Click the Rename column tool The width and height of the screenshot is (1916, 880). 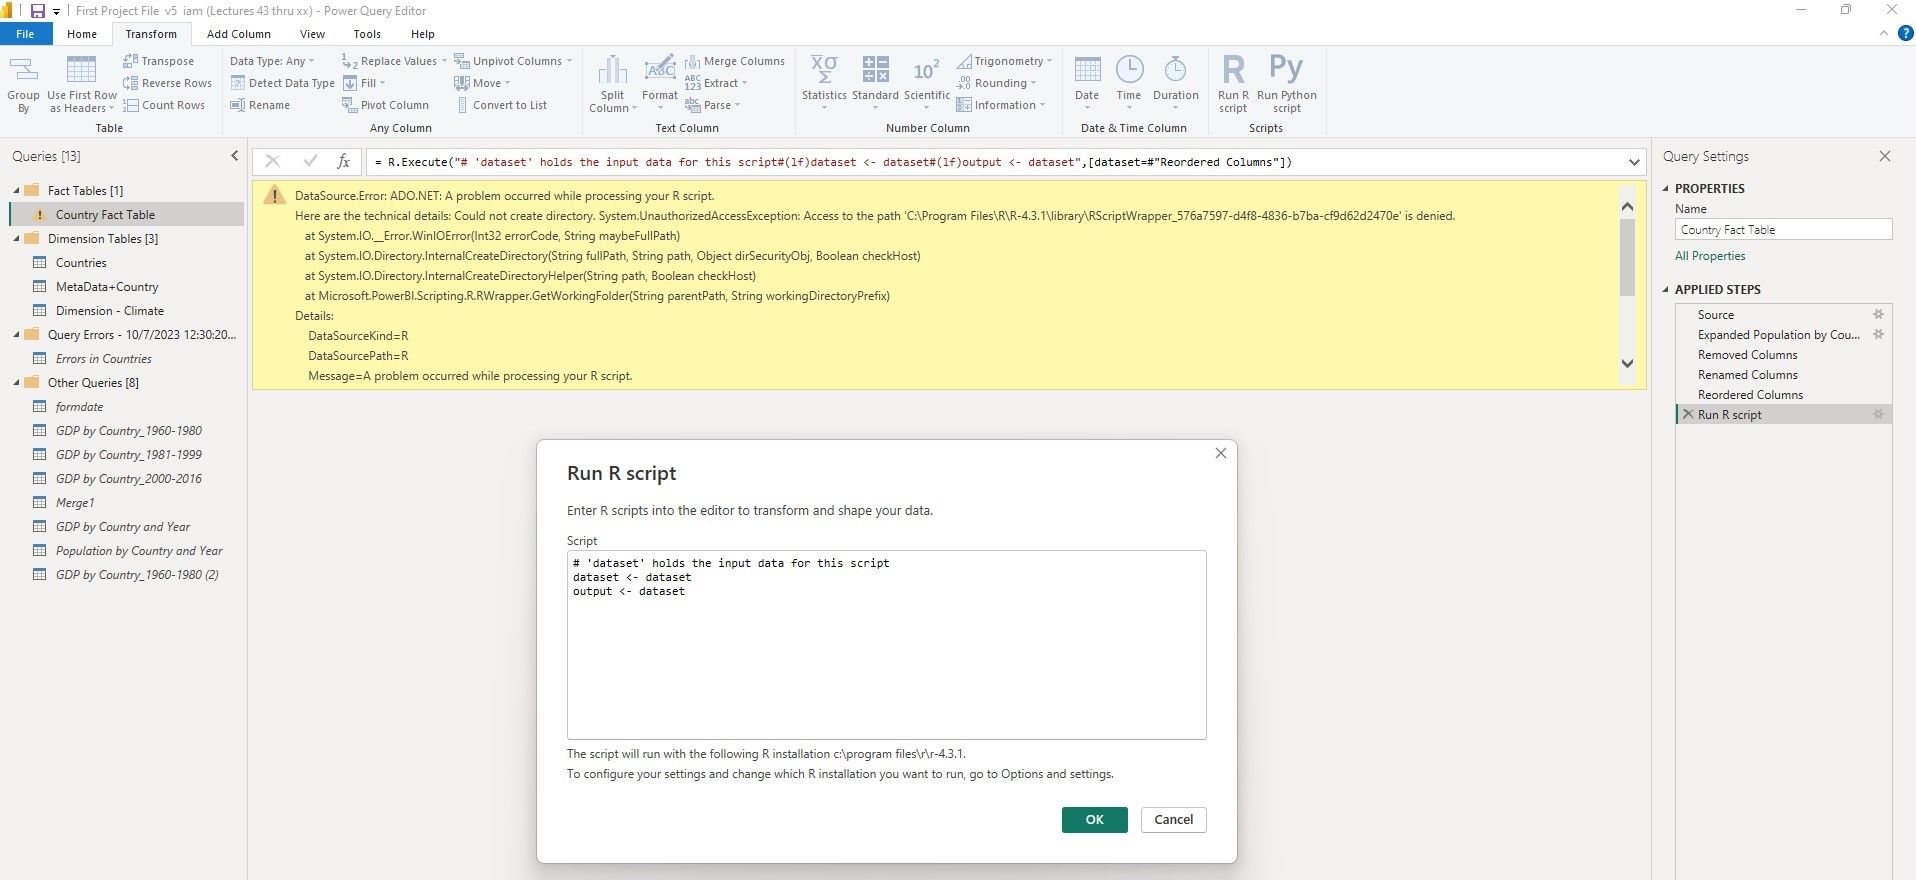coord(260,105)
